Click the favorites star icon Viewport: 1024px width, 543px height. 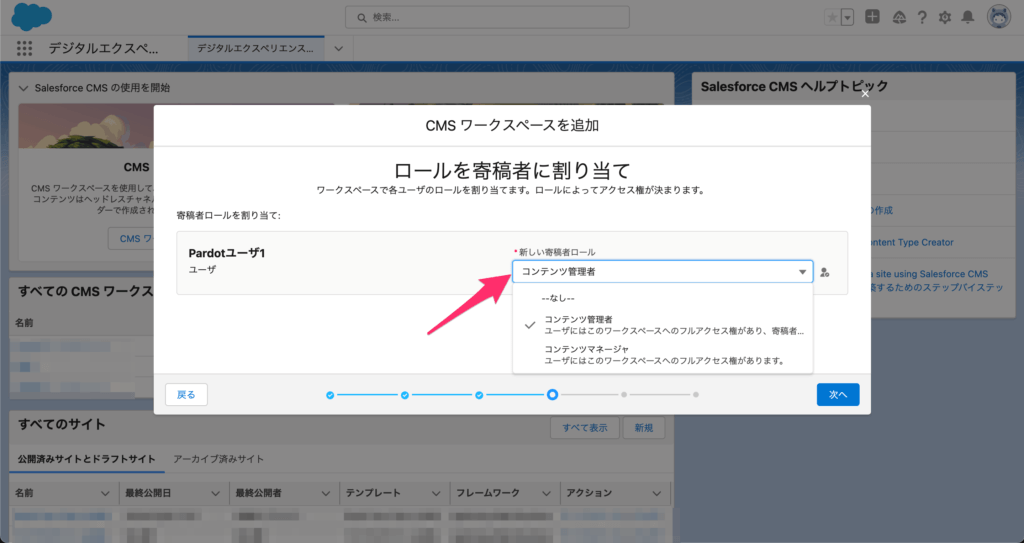832,18
